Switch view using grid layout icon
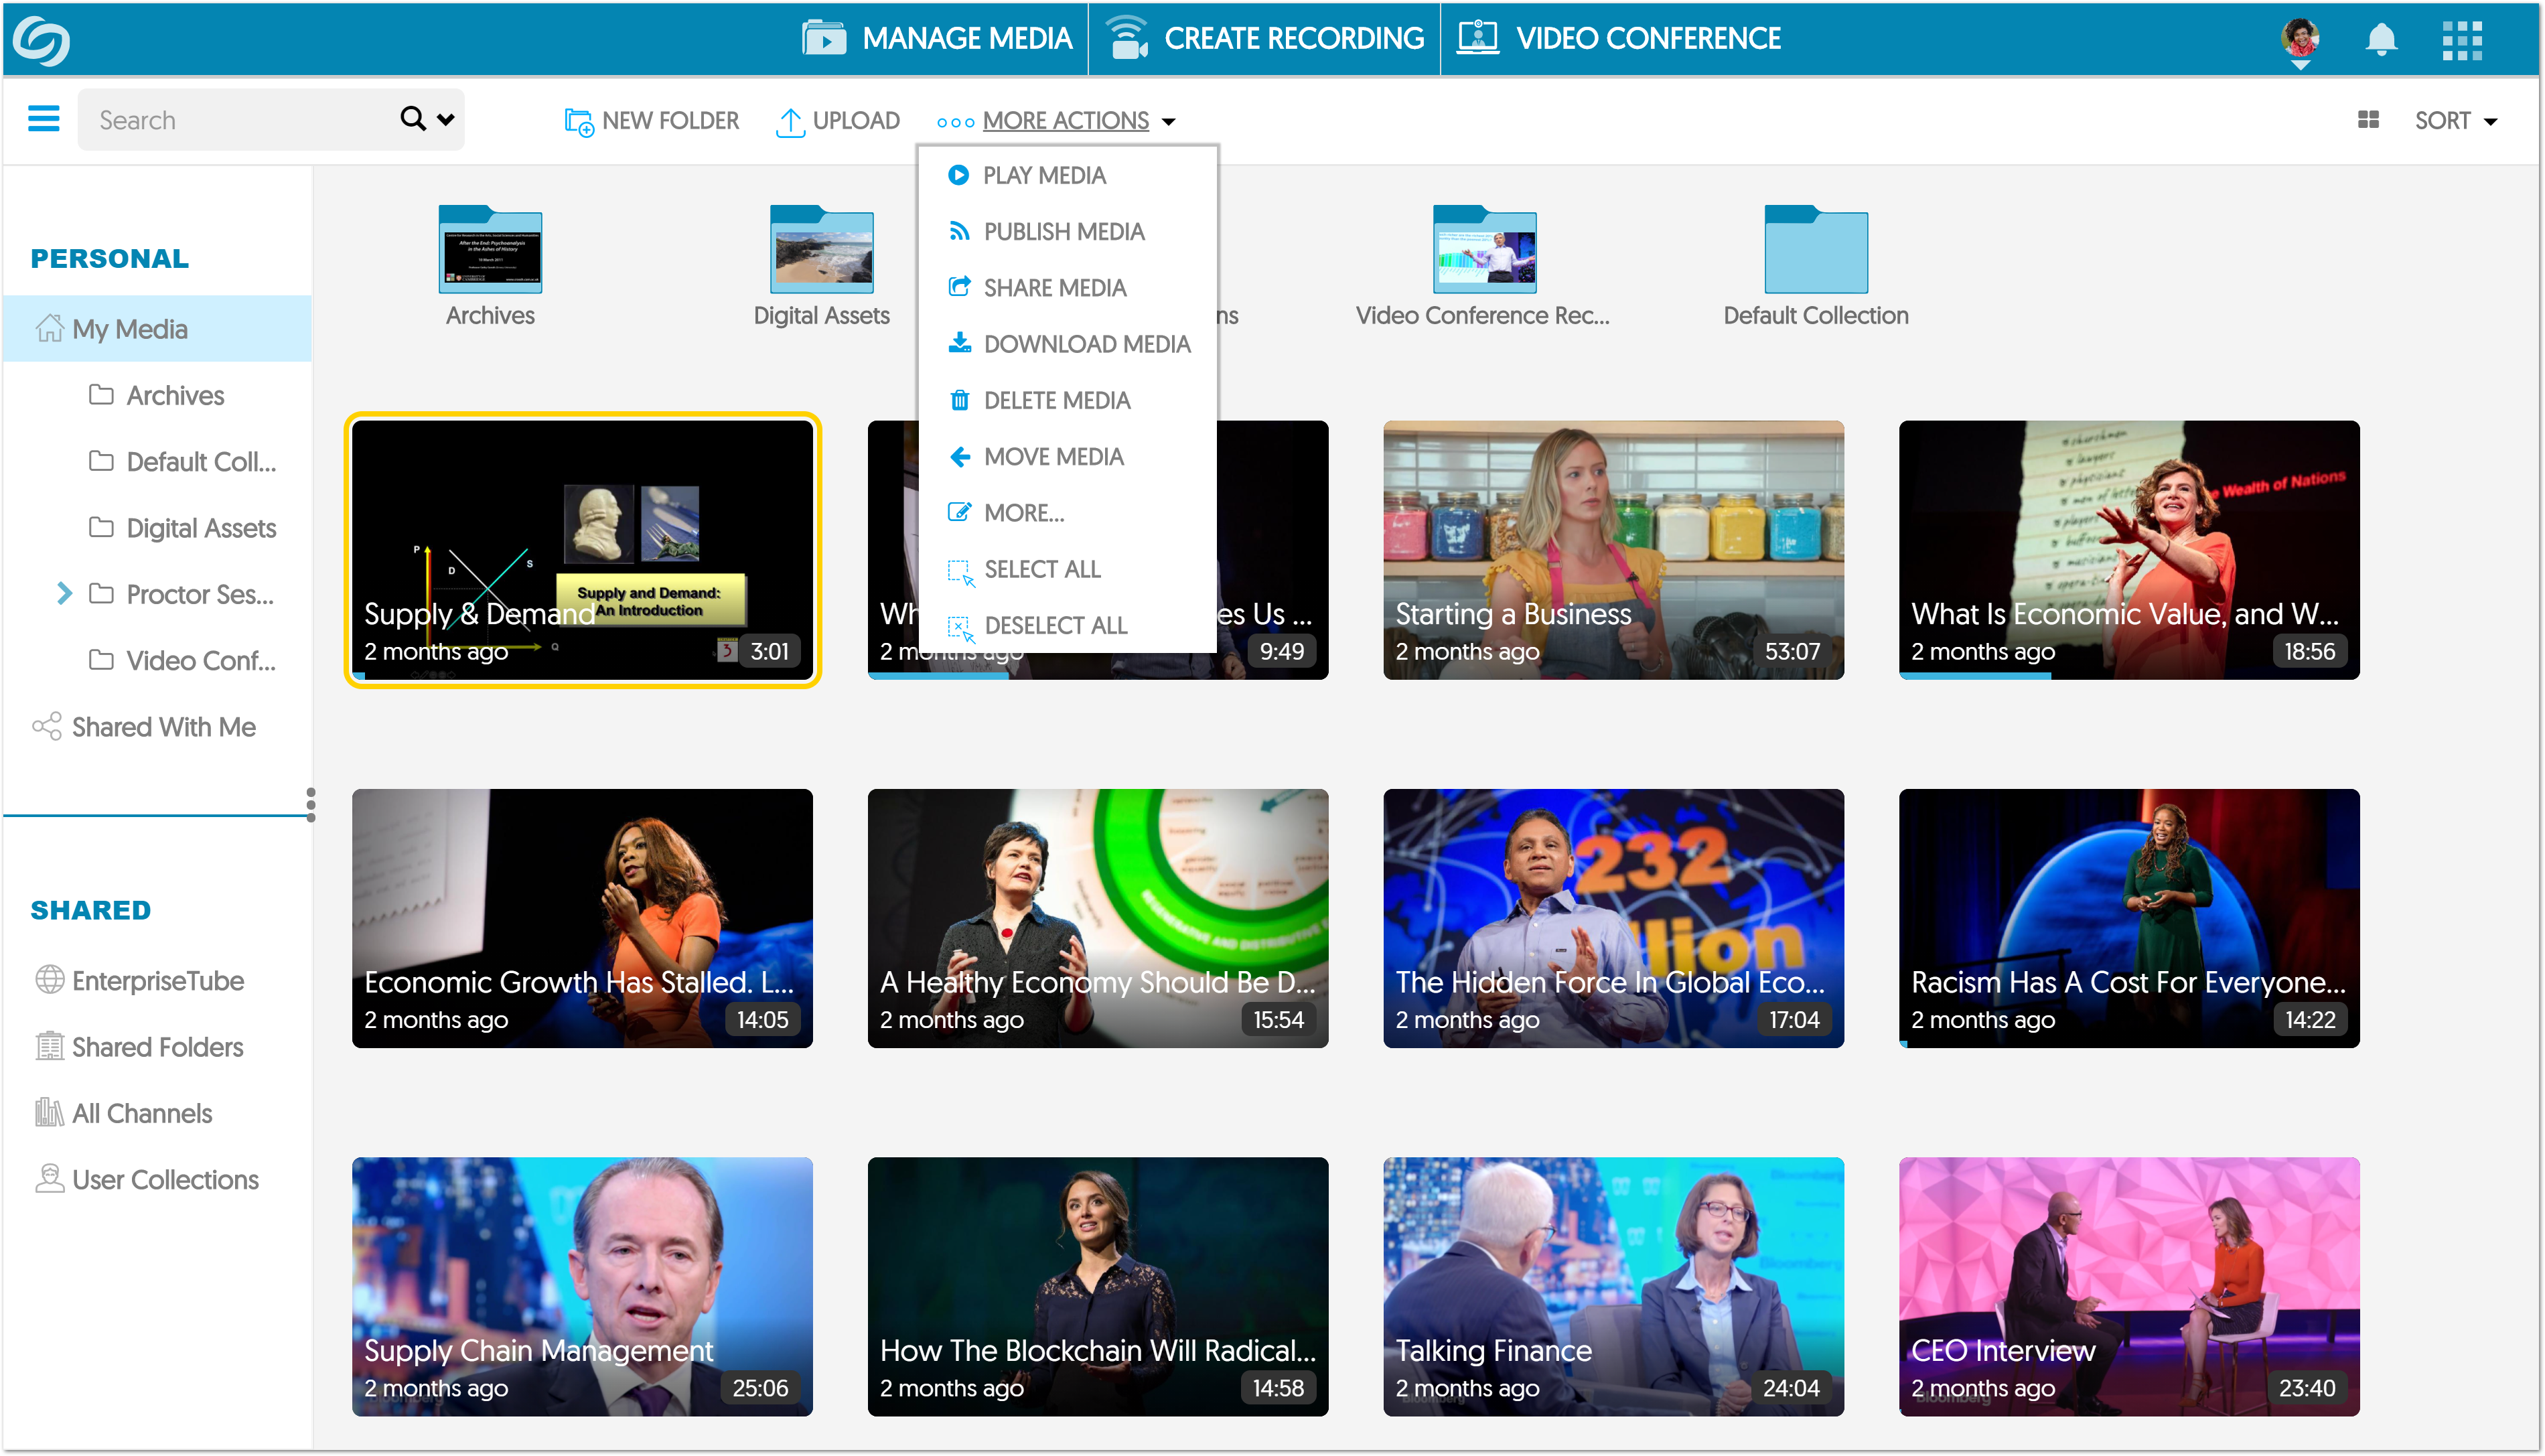Image resolution: width=2545 pixels, height=1456 pixels. point(2368,120)
